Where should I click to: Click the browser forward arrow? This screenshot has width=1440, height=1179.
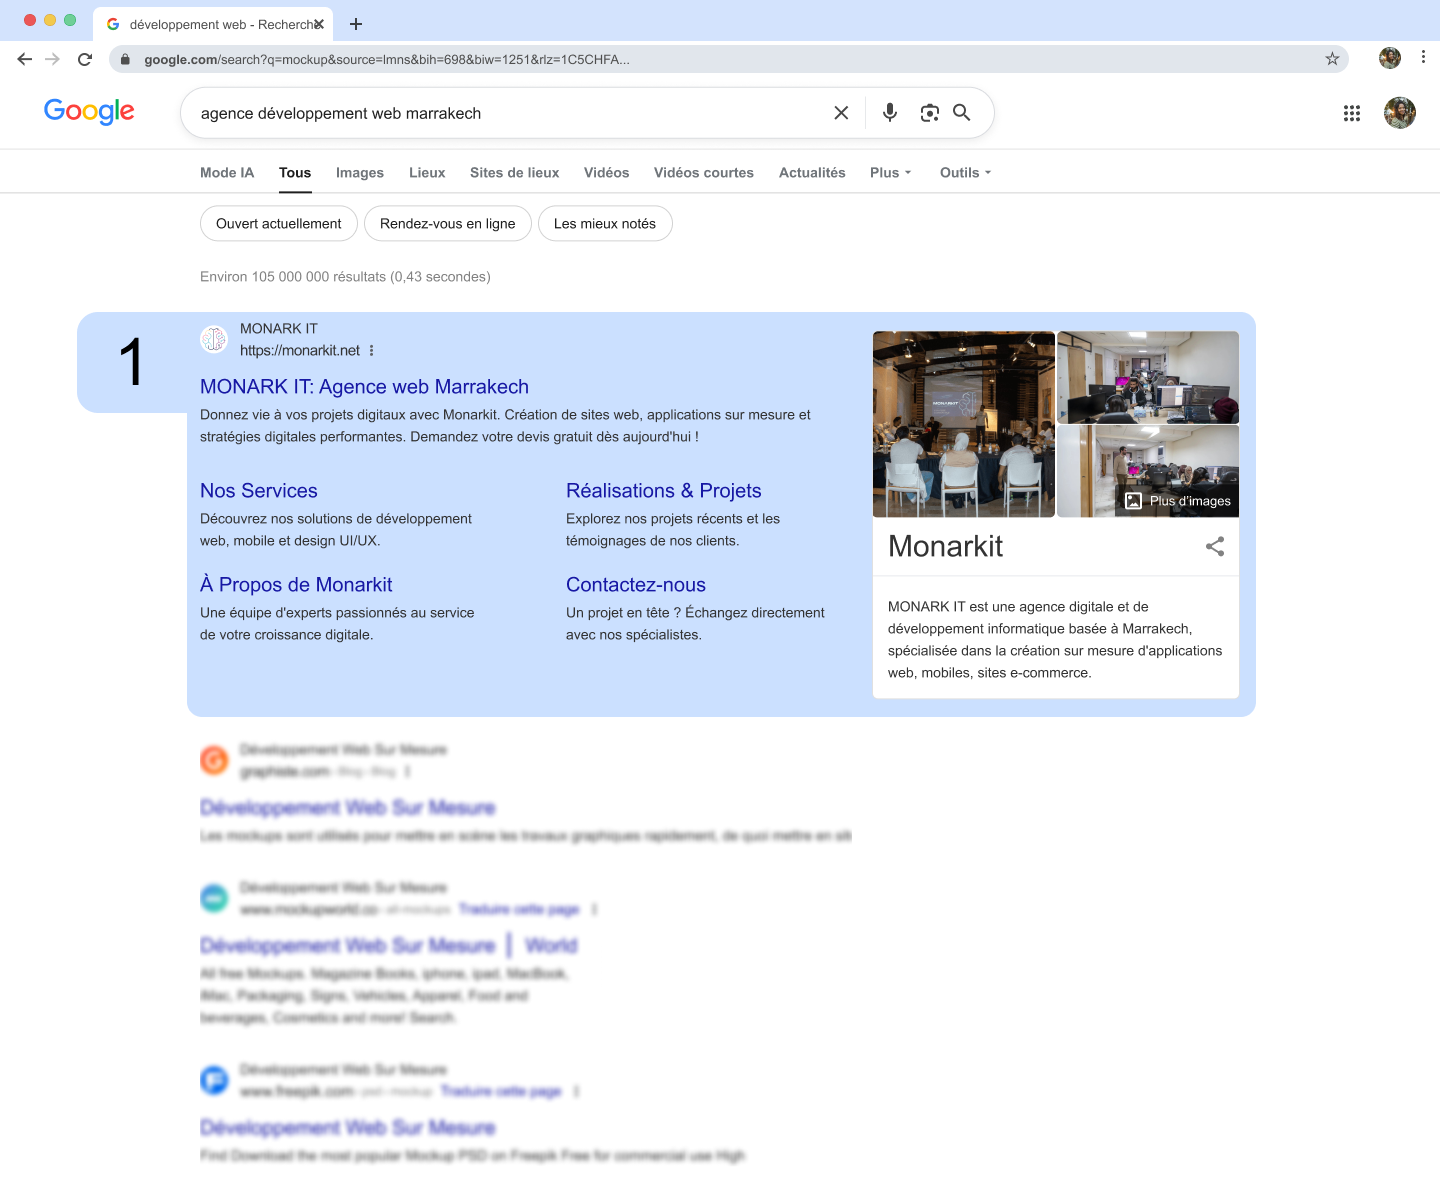(53, 59)
